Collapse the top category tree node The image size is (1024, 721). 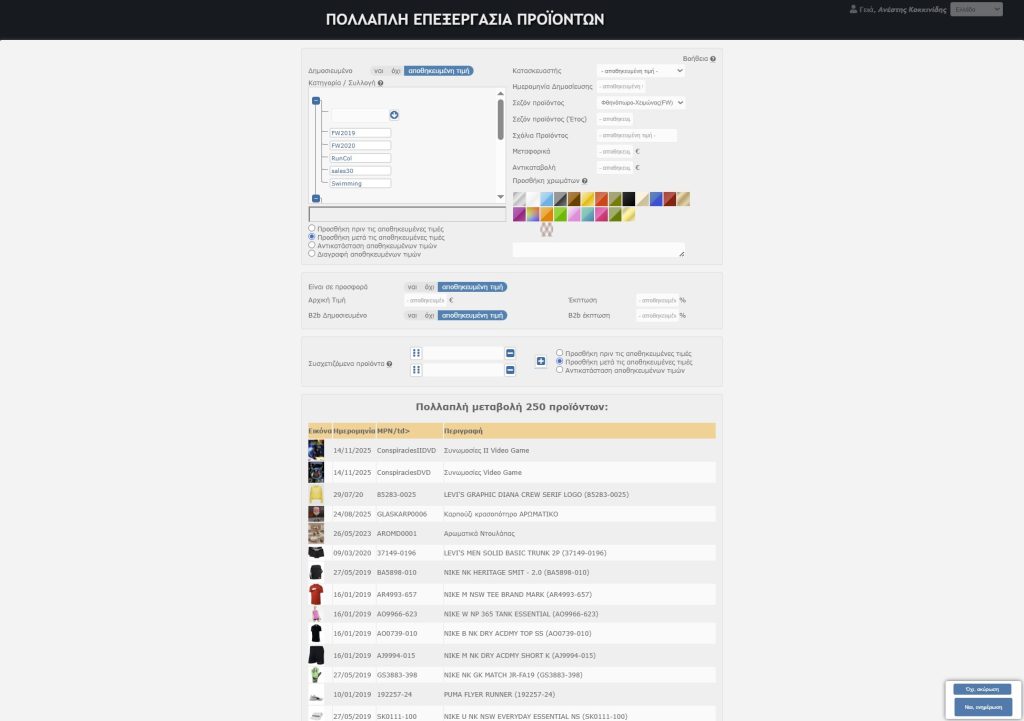pyautogui.click(x=316, y=101)
